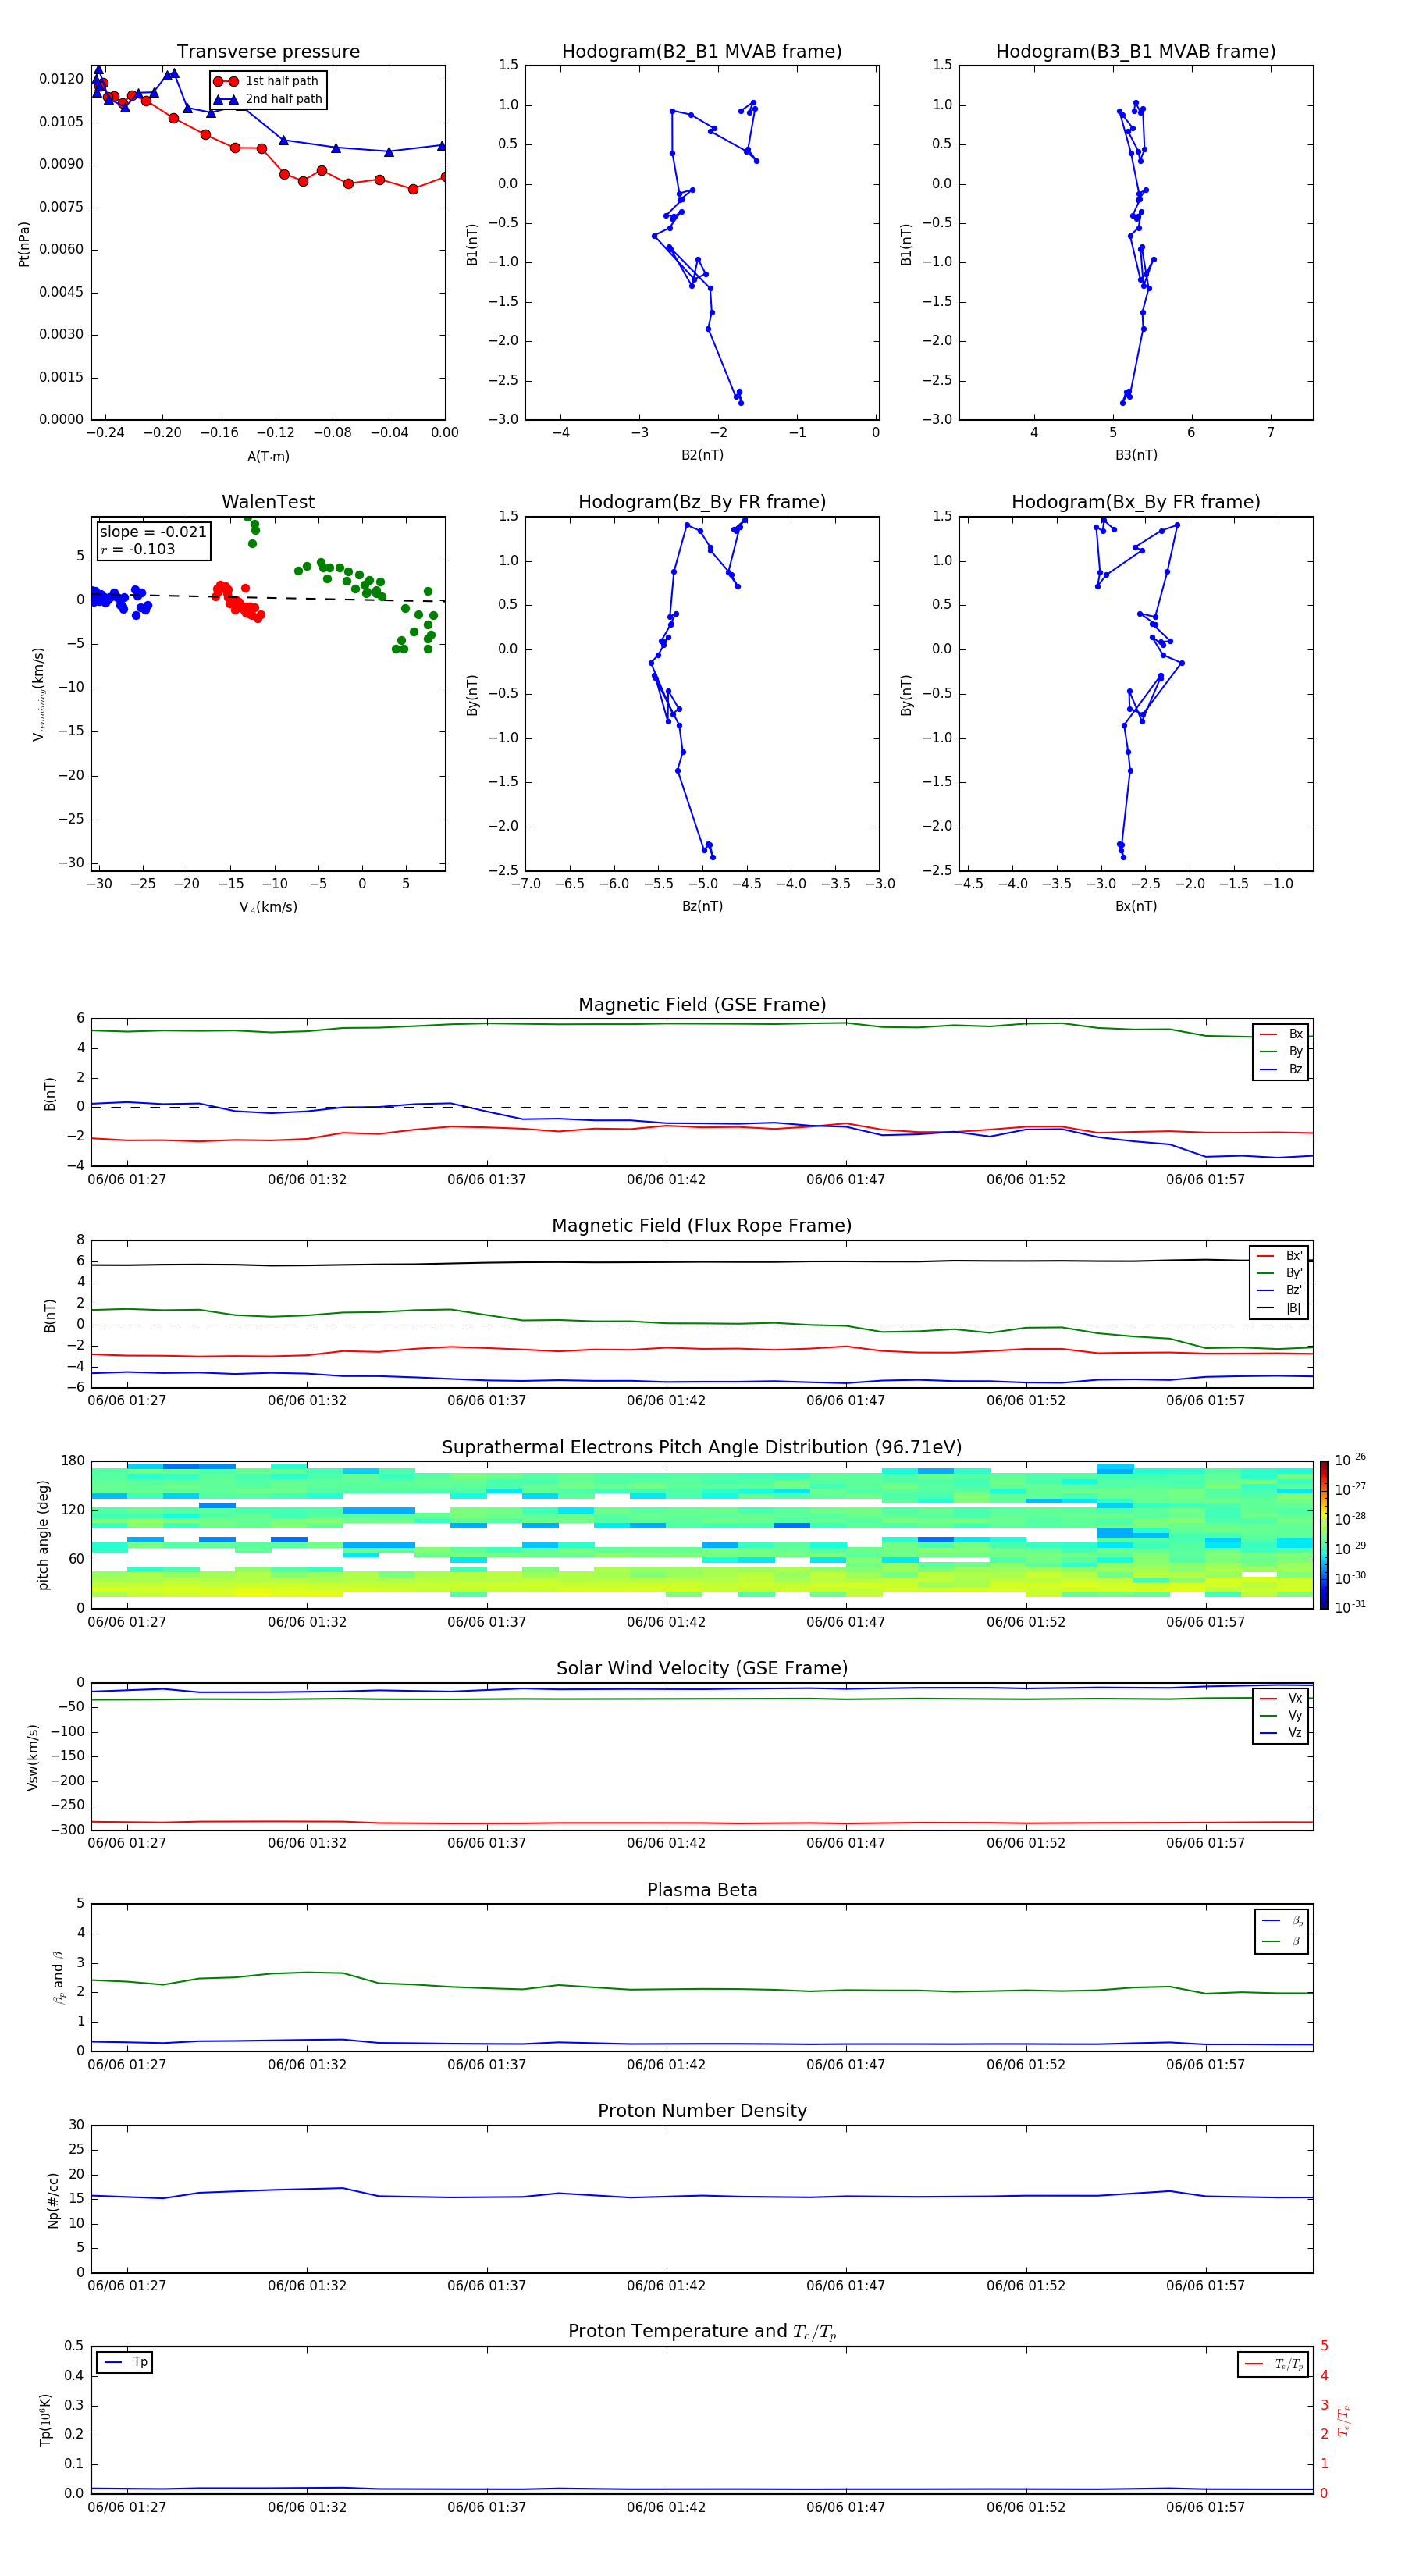
Task: Select the By' legend entry in Flux Rope plot
Action: tap(1279, 1273)
